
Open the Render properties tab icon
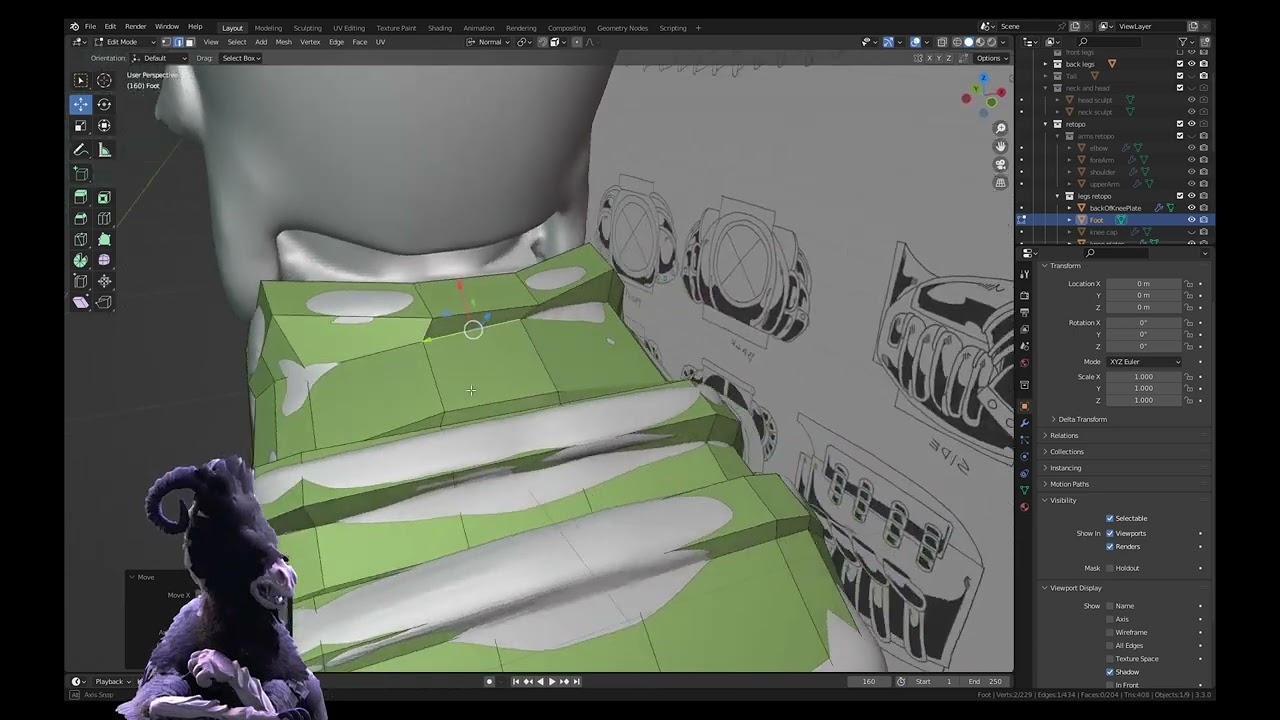(x=1024, y=296)
